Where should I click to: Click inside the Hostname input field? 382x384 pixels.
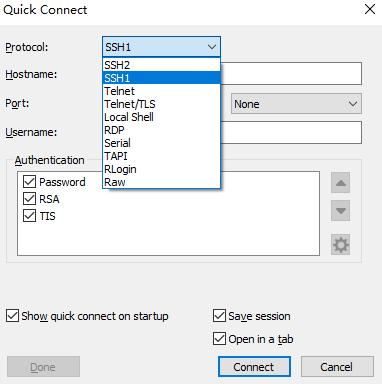click(291, 74)
